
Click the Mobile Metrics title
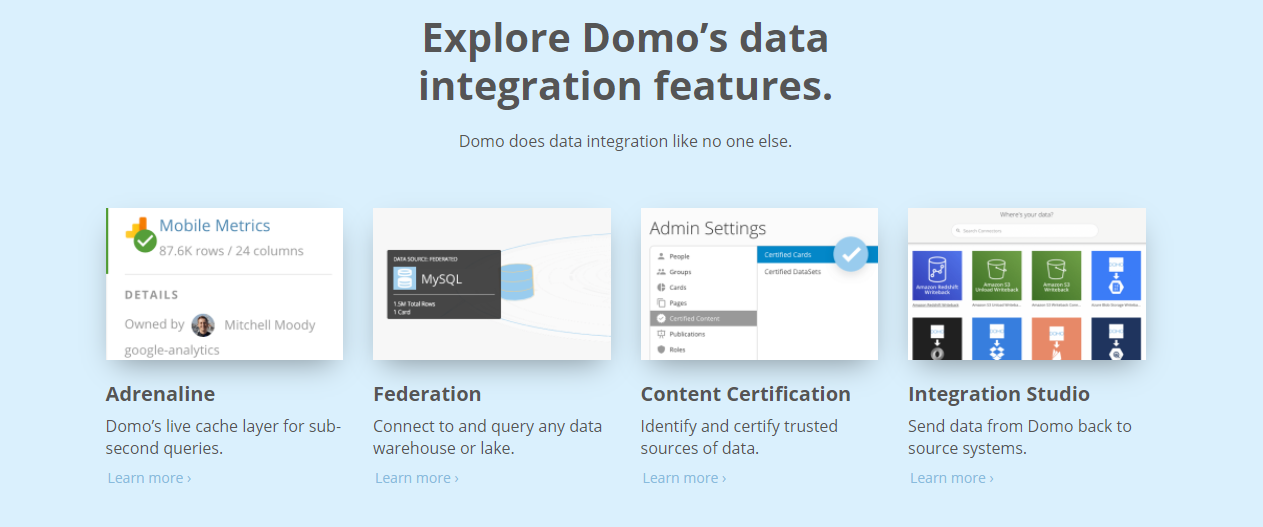click(215, 226)
